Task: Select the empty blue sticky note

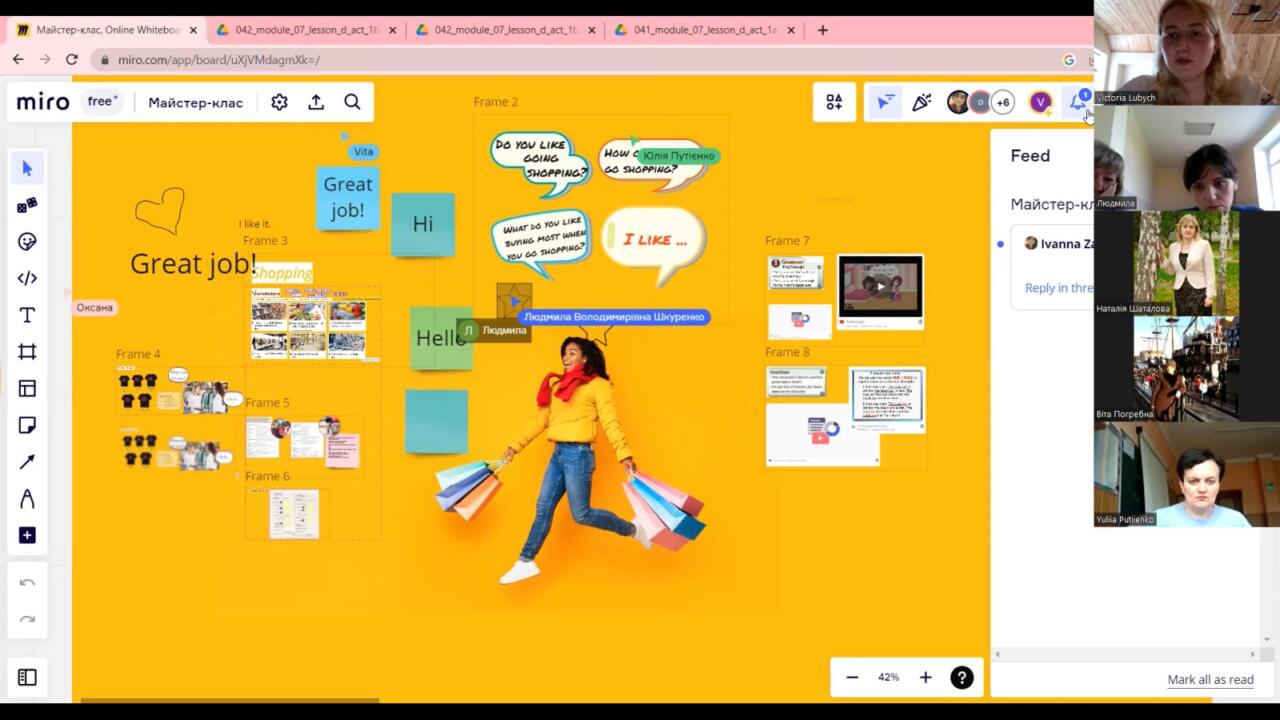Action: click(436, 421)
